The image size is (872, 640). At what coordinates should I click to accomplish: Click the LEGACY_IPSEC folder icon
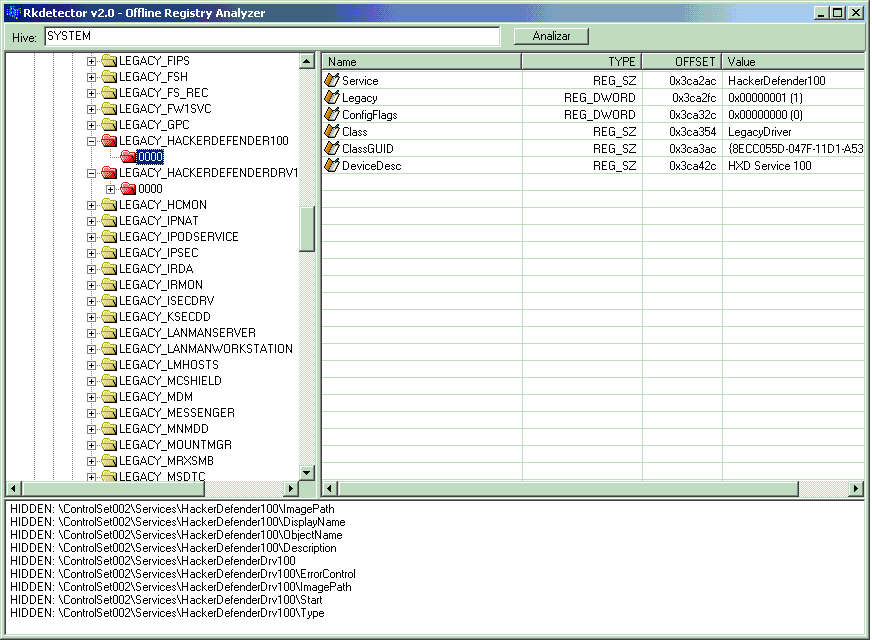[109, 253]
